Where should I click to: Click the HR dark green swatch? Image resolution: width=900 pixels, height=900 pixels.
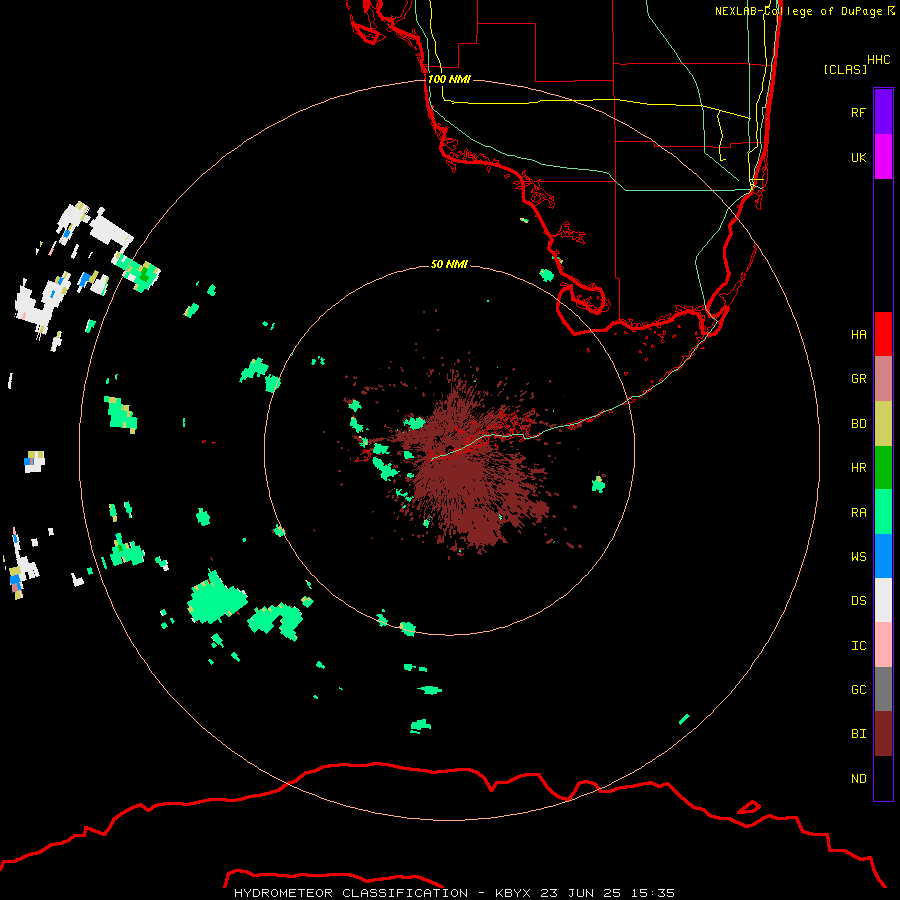(883, 468)
